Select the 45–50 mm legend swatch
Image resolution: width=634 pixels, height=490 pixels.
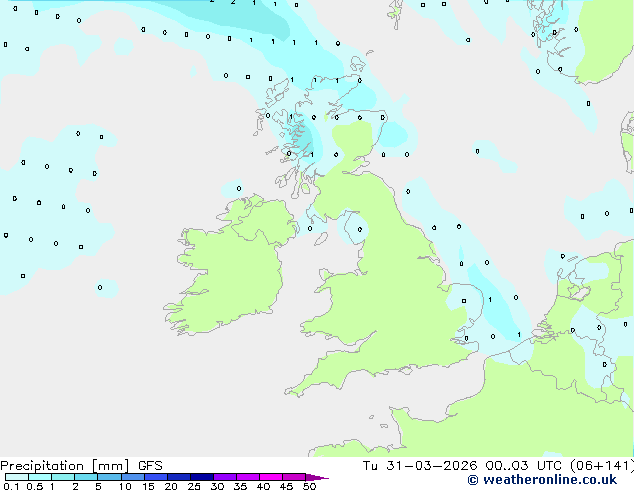point(294,477)
